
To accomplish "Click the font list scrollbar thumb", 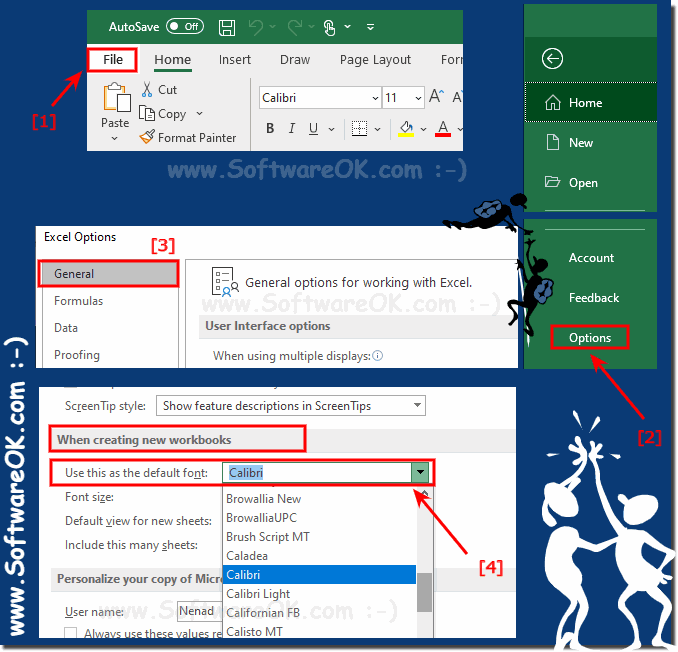I will (424, 592).
